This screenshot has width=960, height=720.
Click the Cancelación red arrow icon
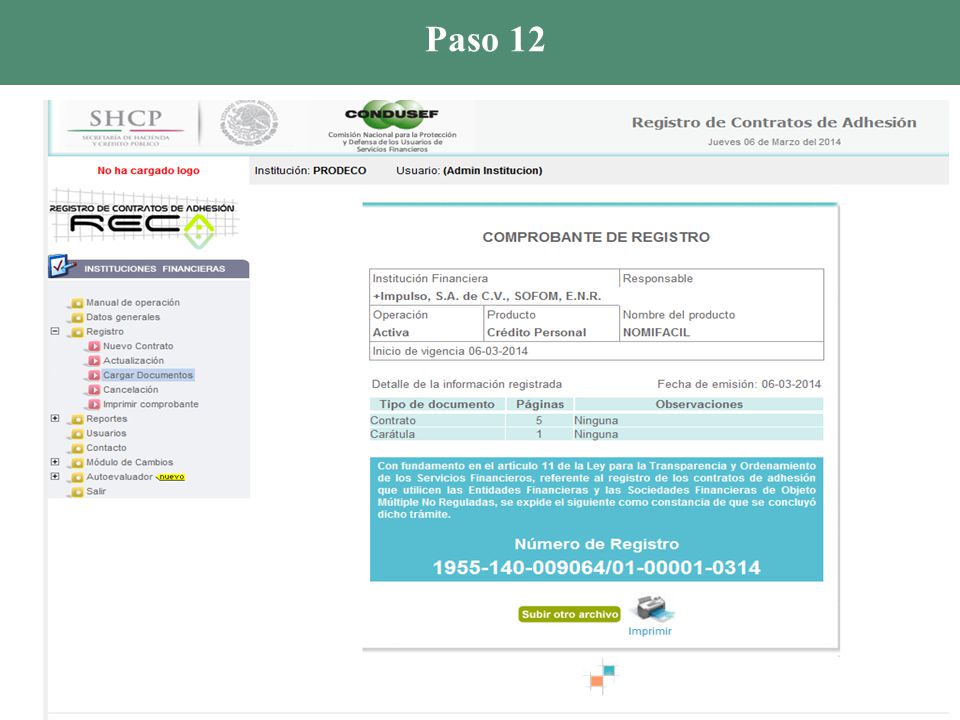tap(94, 389)
